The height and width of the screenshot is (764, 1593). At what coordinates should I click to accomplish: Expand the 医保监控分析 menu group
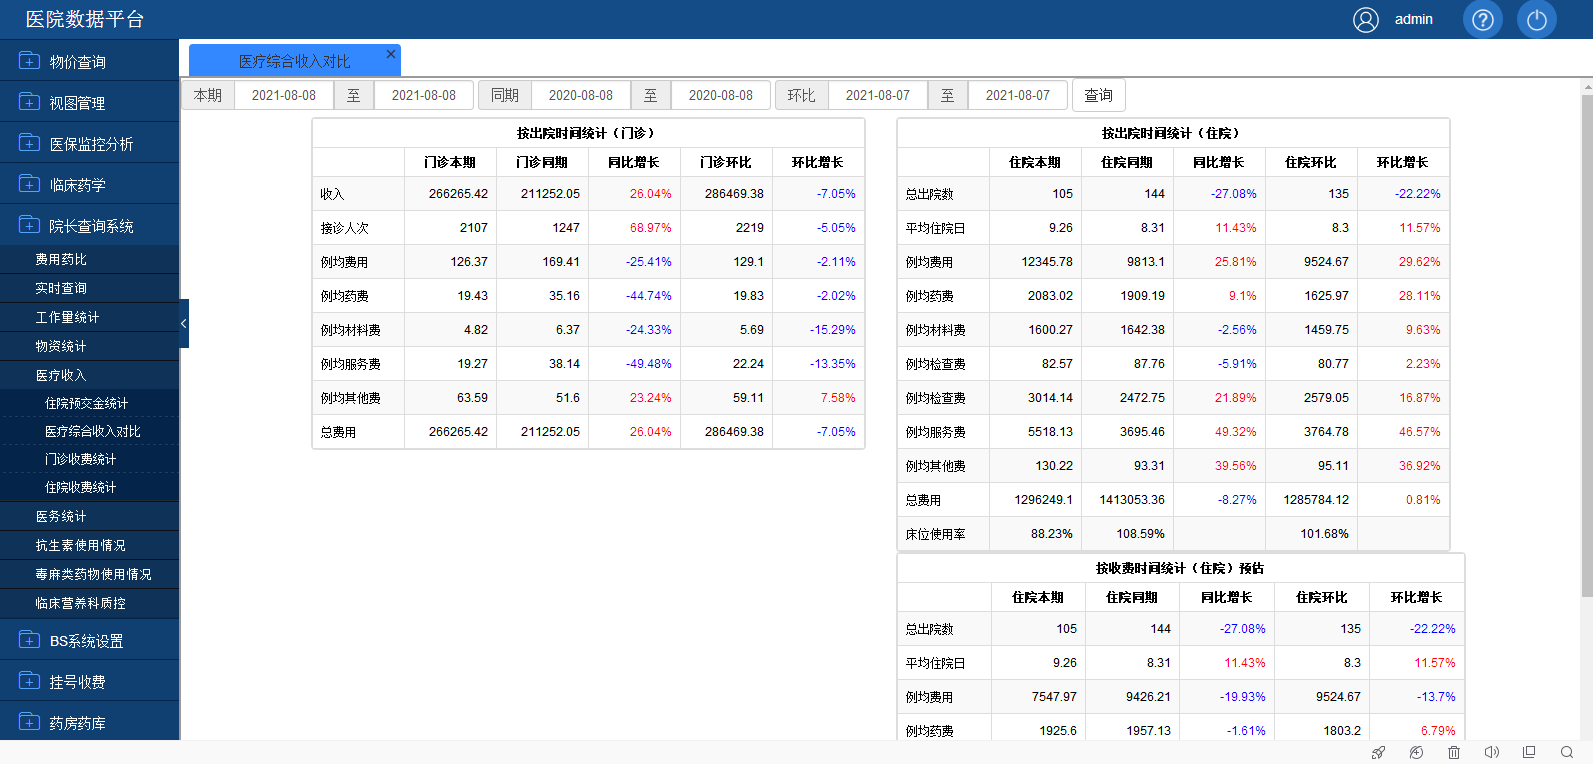coord(90,143)
